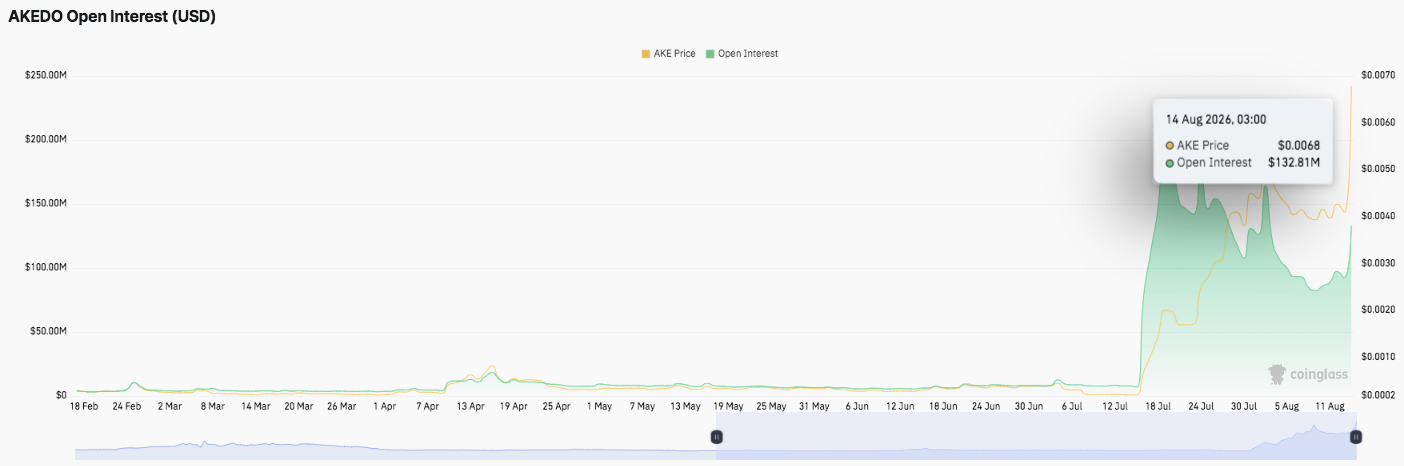This screenshot has width=1404, height=466.
Task: Click the $0.0040 right axis label
Action: coord(1376,216)
